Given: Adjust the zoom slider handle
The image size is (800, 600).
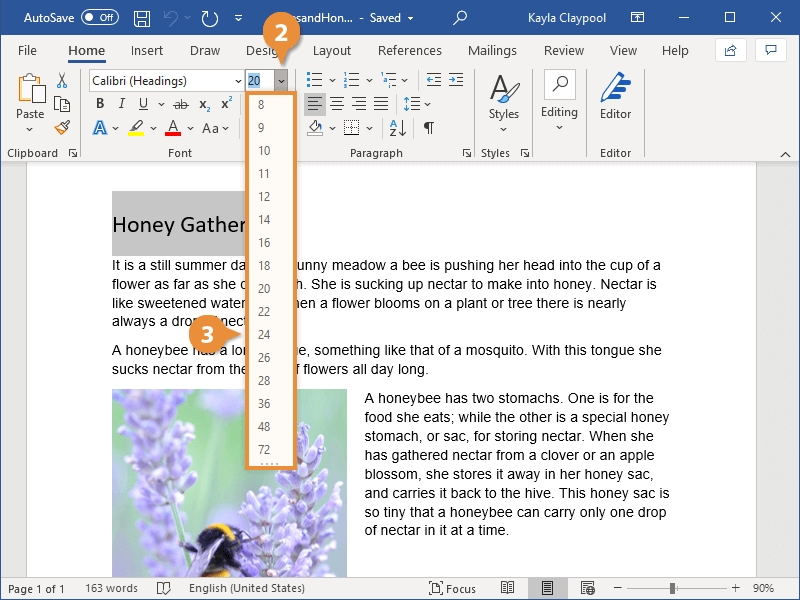Looking at the screenshot, I should [x=673, y=588].
